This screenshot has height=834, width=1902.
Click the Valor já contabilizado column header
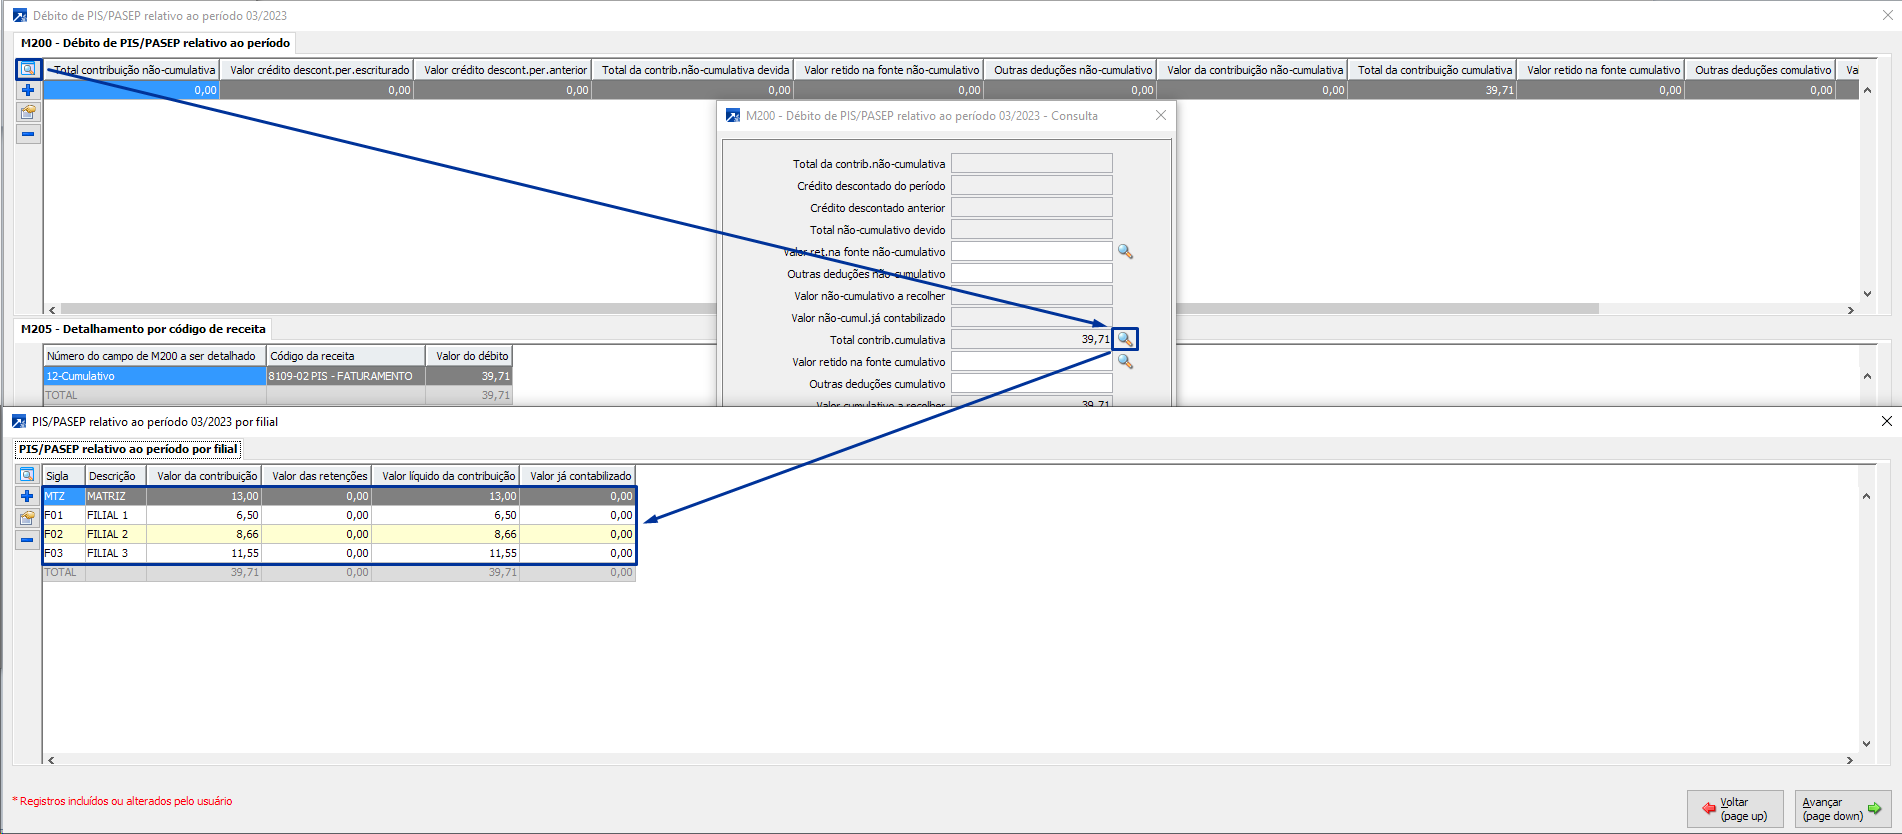578,476
